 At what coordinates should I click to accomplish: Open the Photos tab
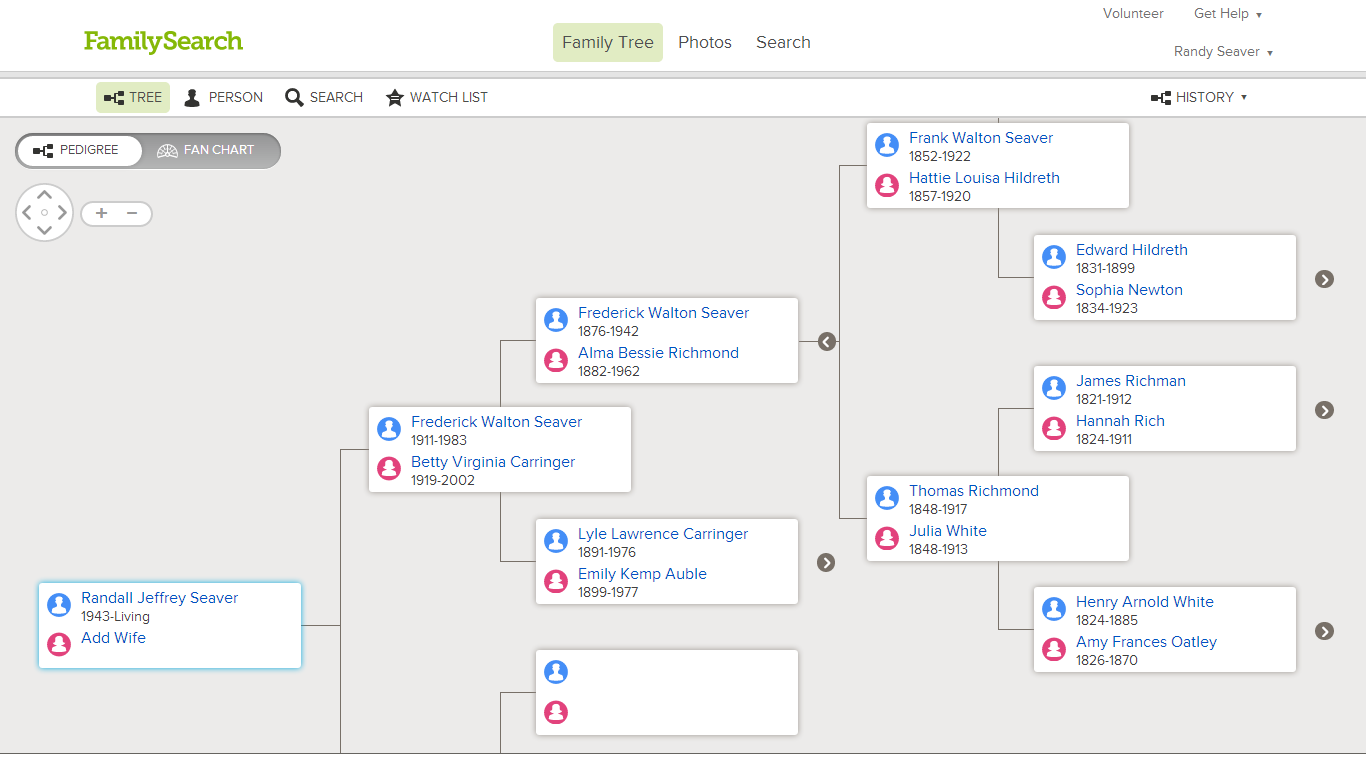[x=705, y=42]
